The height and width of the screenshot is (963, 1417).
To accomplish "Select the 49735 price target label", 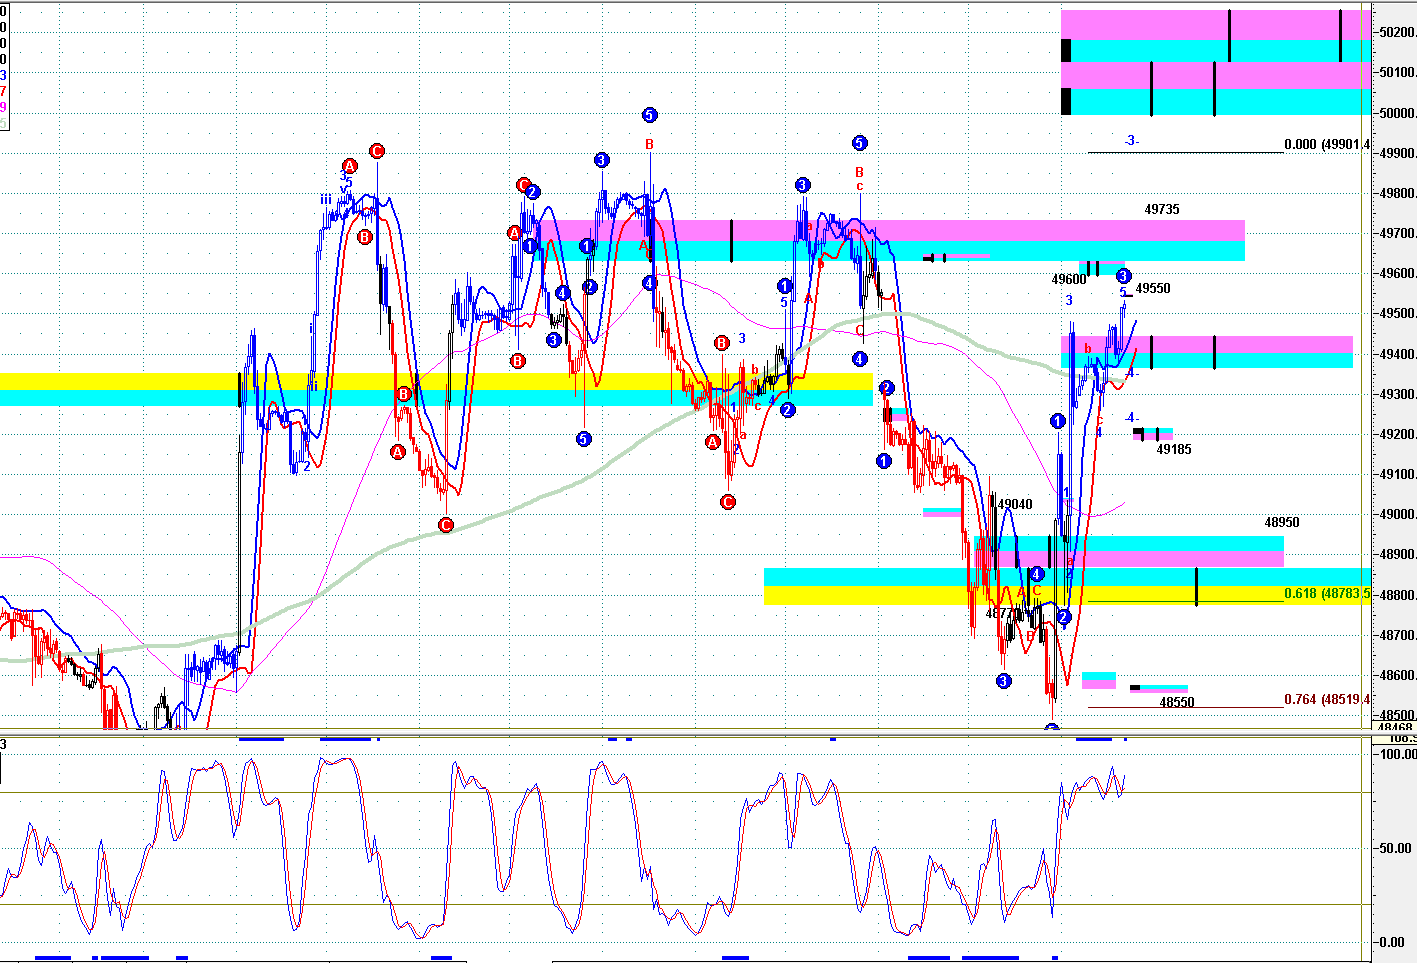I will (1161, 209).
